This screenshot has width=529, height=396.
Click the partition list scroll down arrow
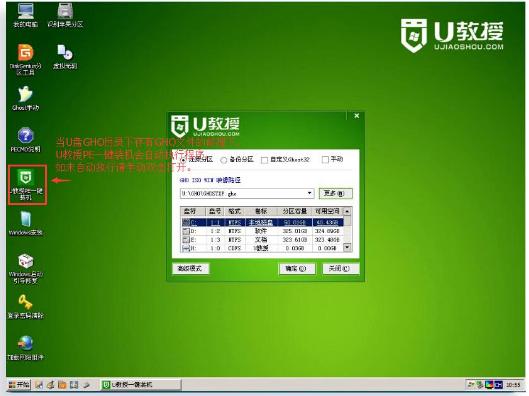347,248
